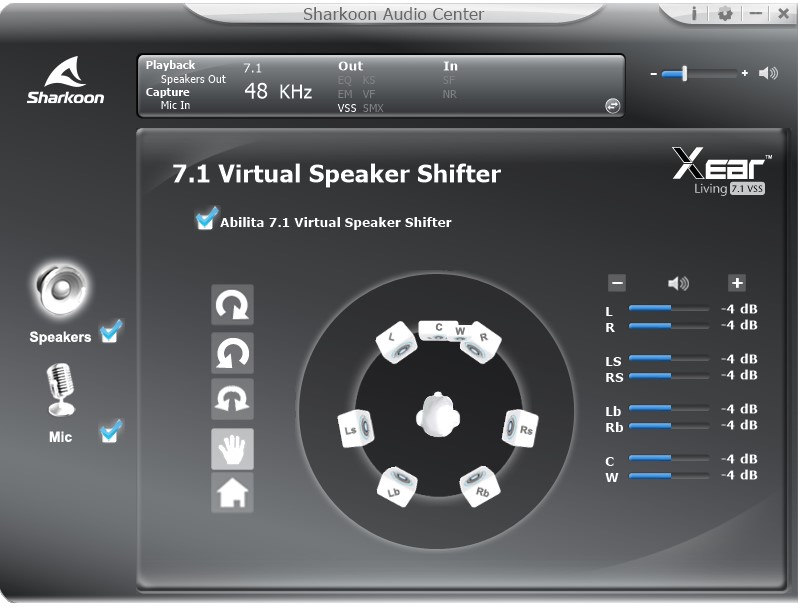The width and height of the screenshot is (798, 606).
Task: Click VF indicator in Out section
Action: point(368,94)
